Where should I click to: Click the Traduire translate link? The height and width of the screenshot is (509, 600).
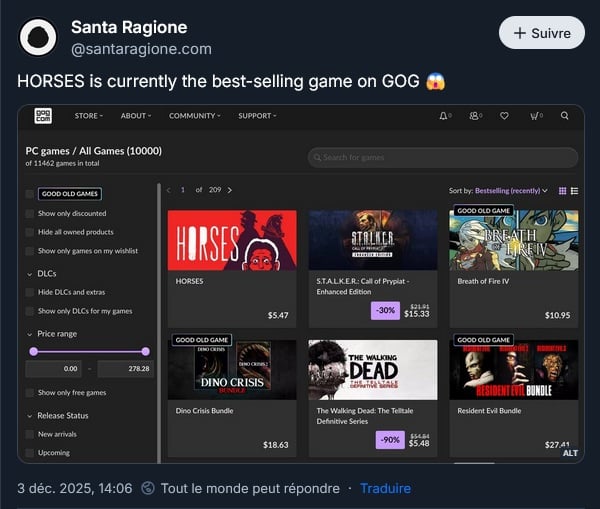coord(385,488)
